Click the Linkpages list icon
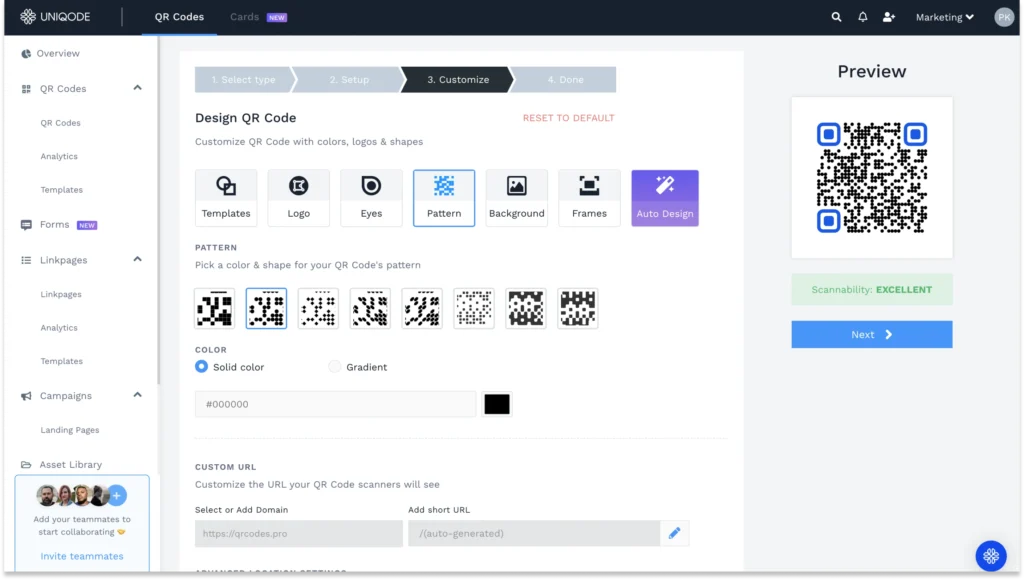Viewport: 1024px width, 580px height. (x=25, y=260)
